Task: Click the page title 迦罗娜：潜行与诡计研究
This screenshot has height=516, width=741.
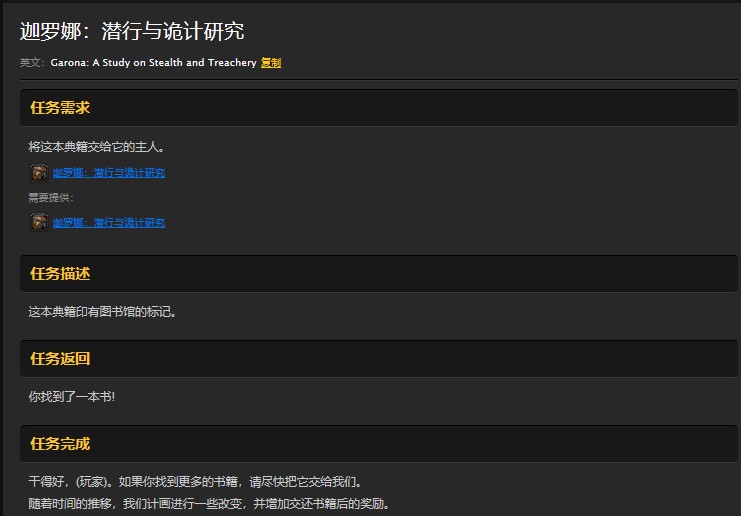Action: (x=132, y=31)
